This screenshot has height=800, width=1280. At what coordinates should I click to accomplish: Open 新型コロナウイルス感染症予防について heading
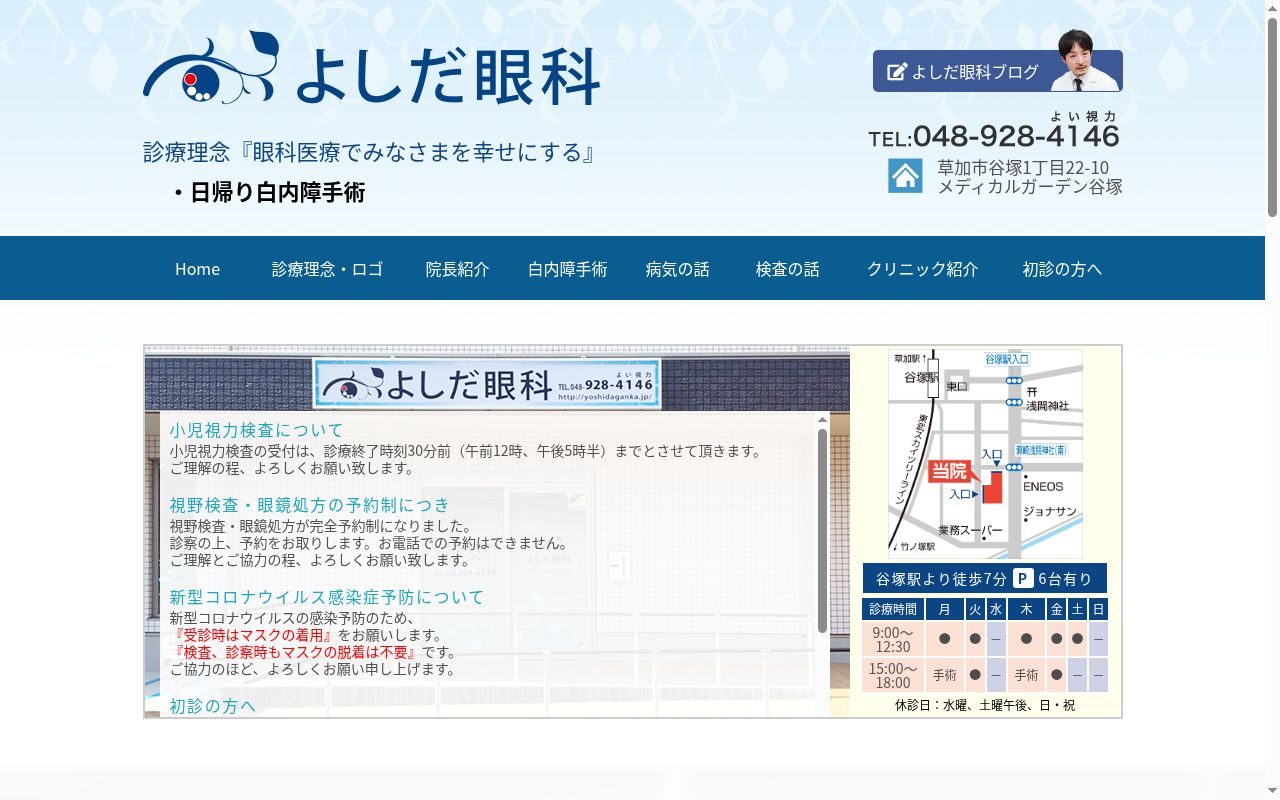click(x=326, y=597)
